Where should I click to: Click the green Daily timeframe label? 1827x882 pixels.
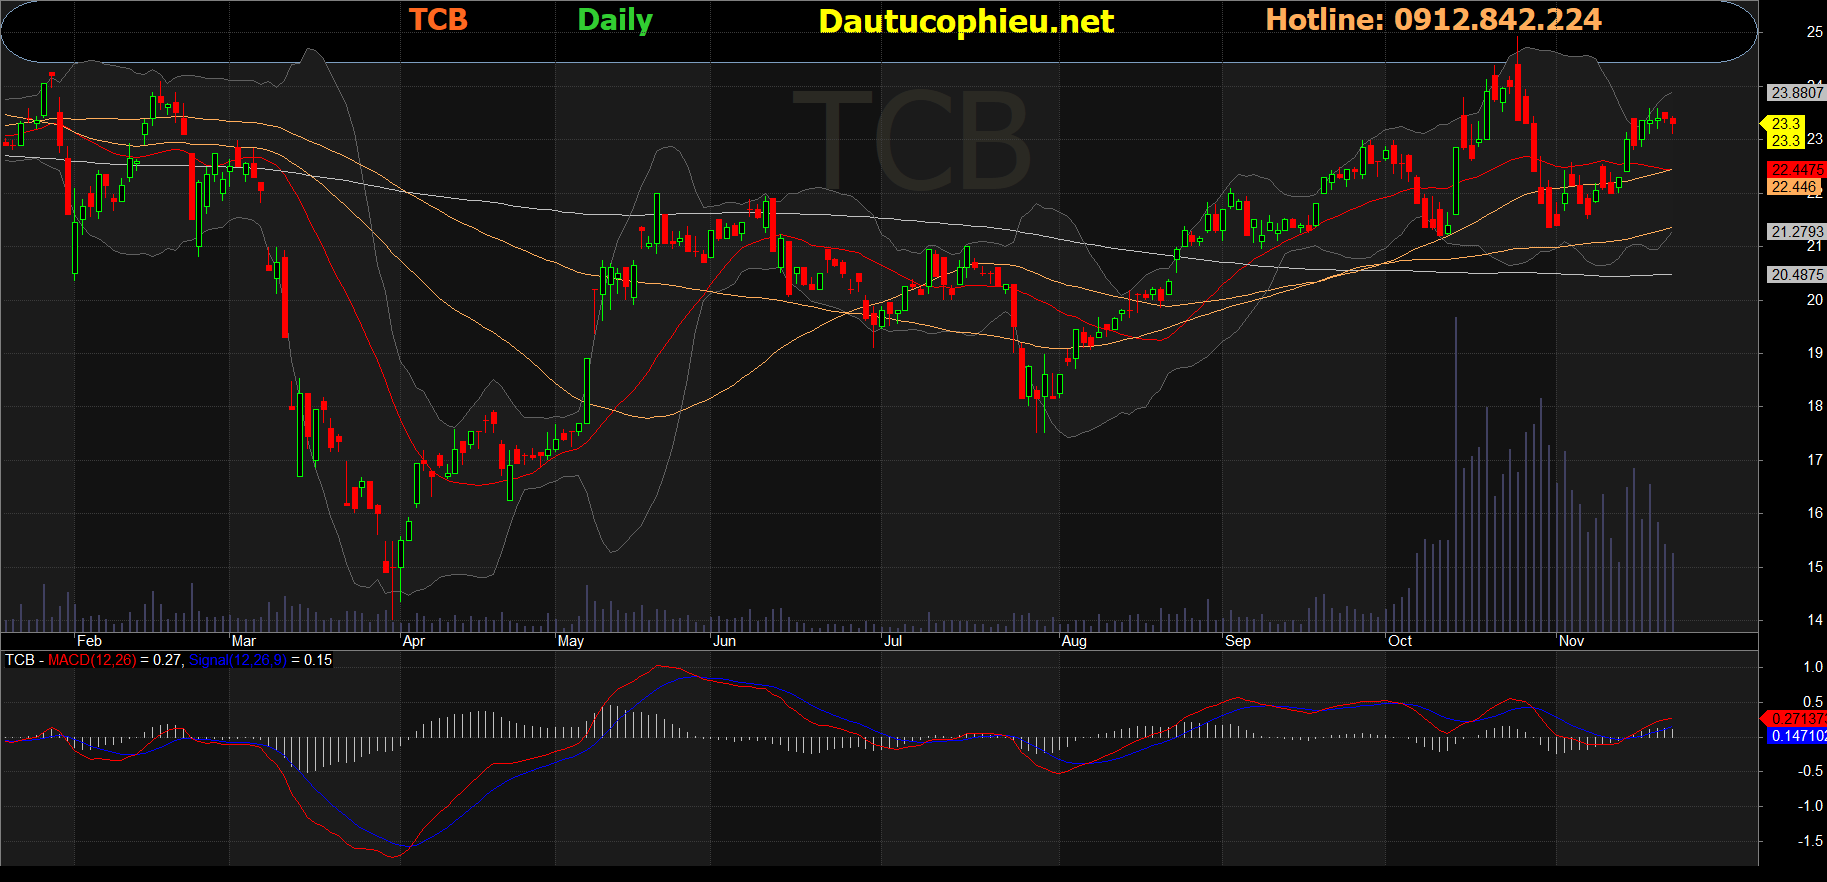(614, 20)
